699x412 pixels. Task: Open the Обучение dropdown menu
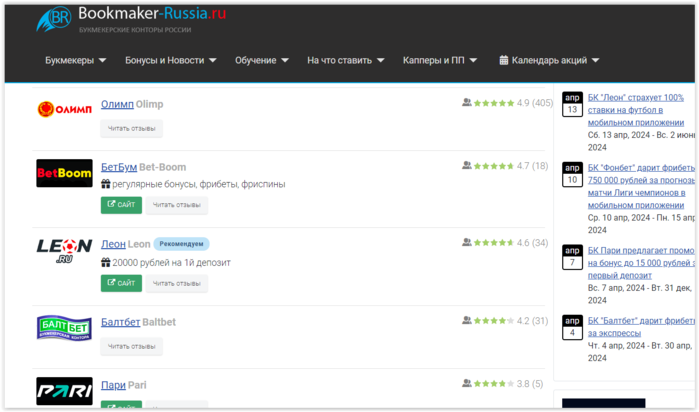click(x=262, y=60)
